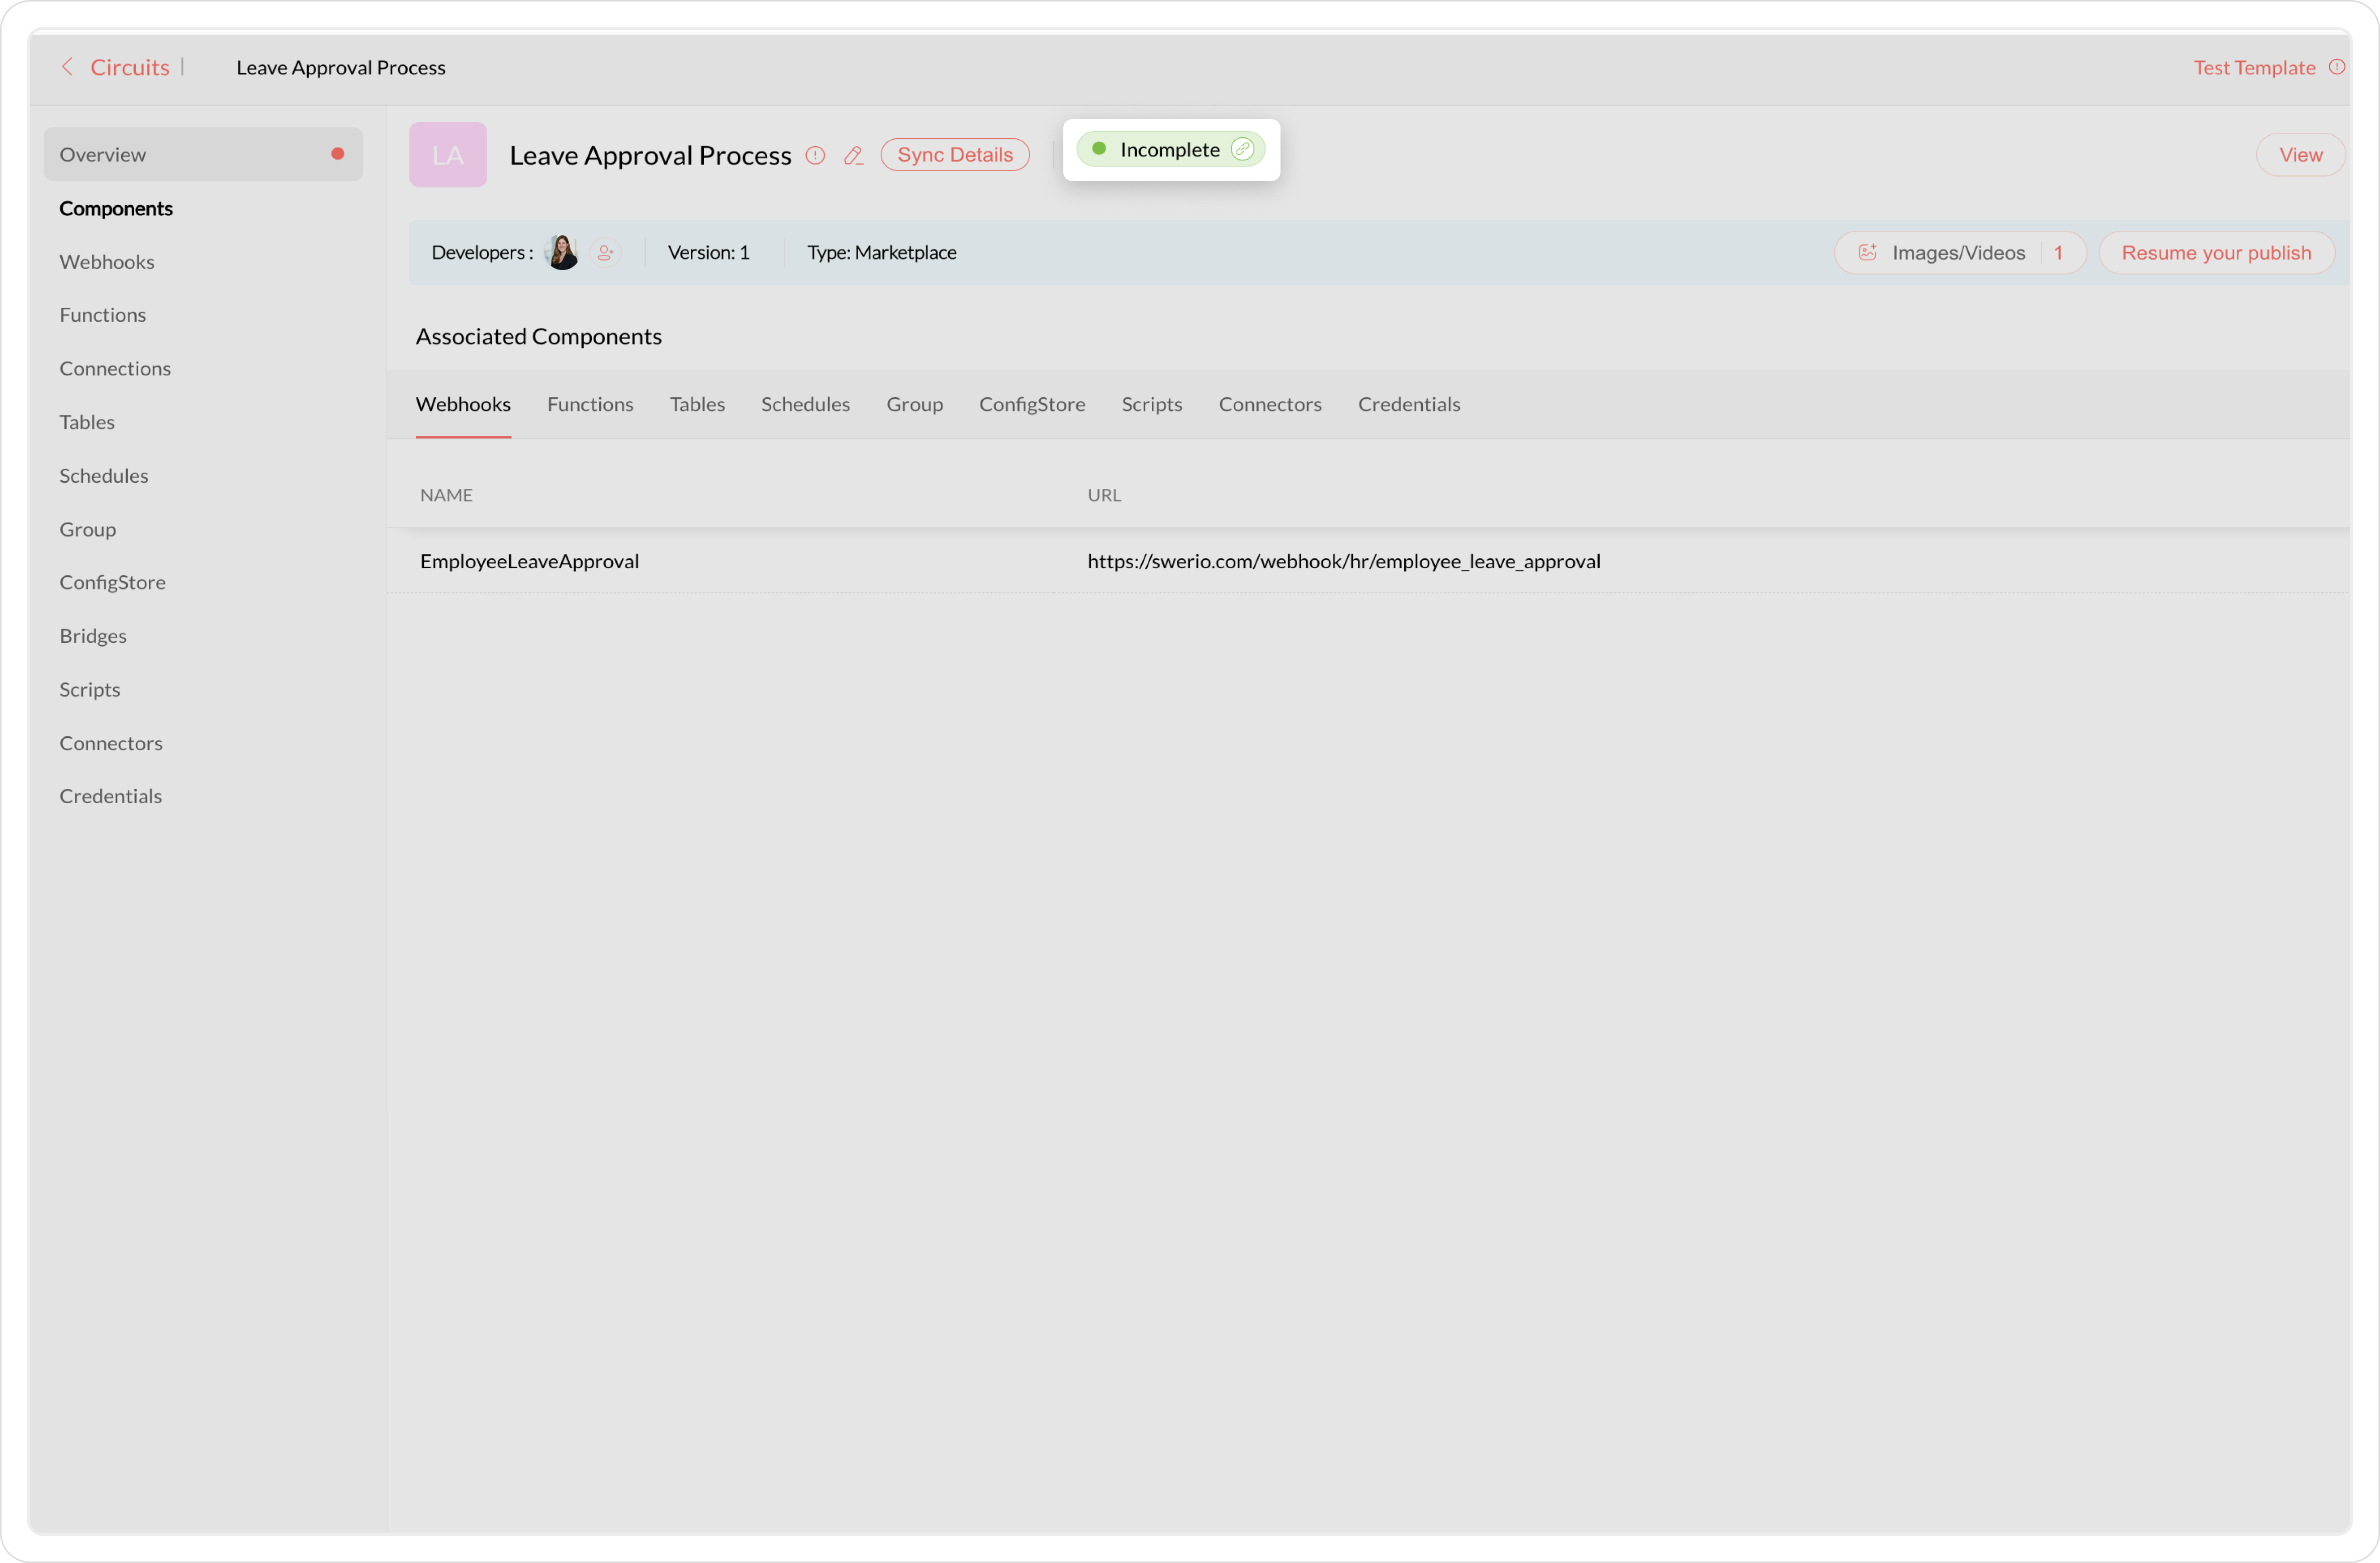Image resolution: width=2380 pixels, height=1563 pixels.
Task: Click the Leave Approval Process breadcrumb text
Action: point(341,67)
